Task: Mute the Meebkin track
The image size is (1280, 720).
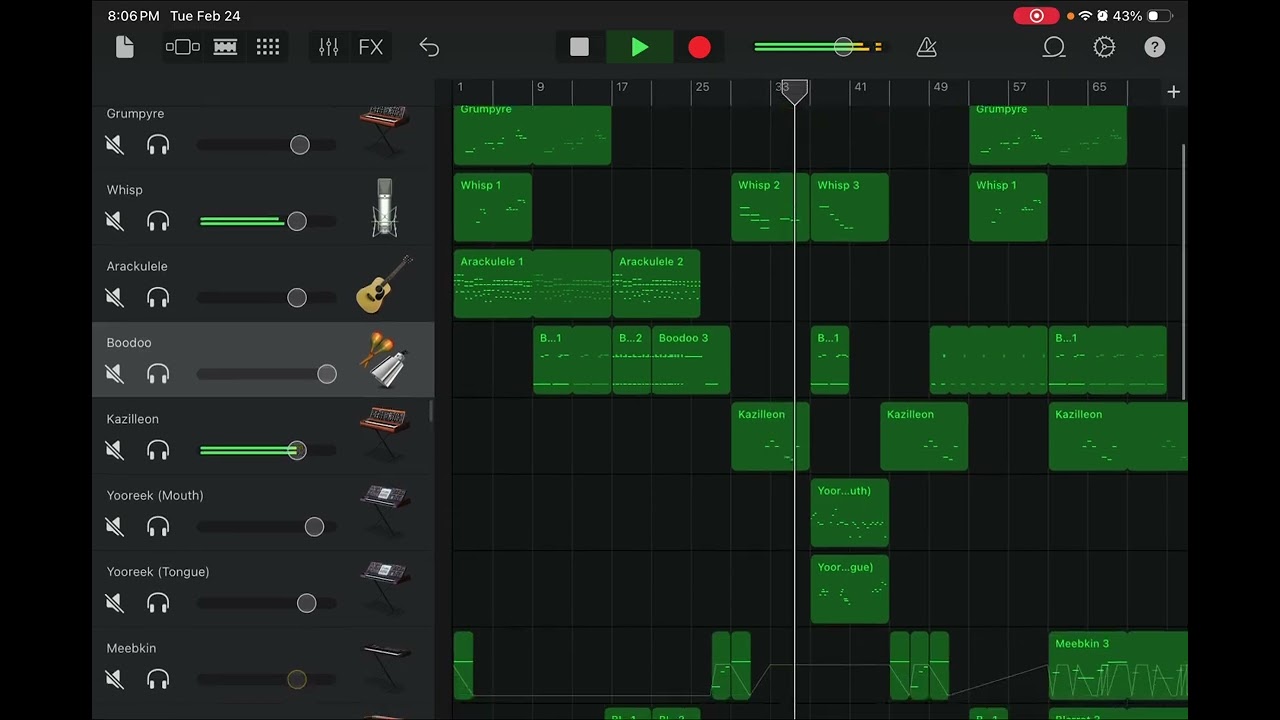Action: coord(115,680)
